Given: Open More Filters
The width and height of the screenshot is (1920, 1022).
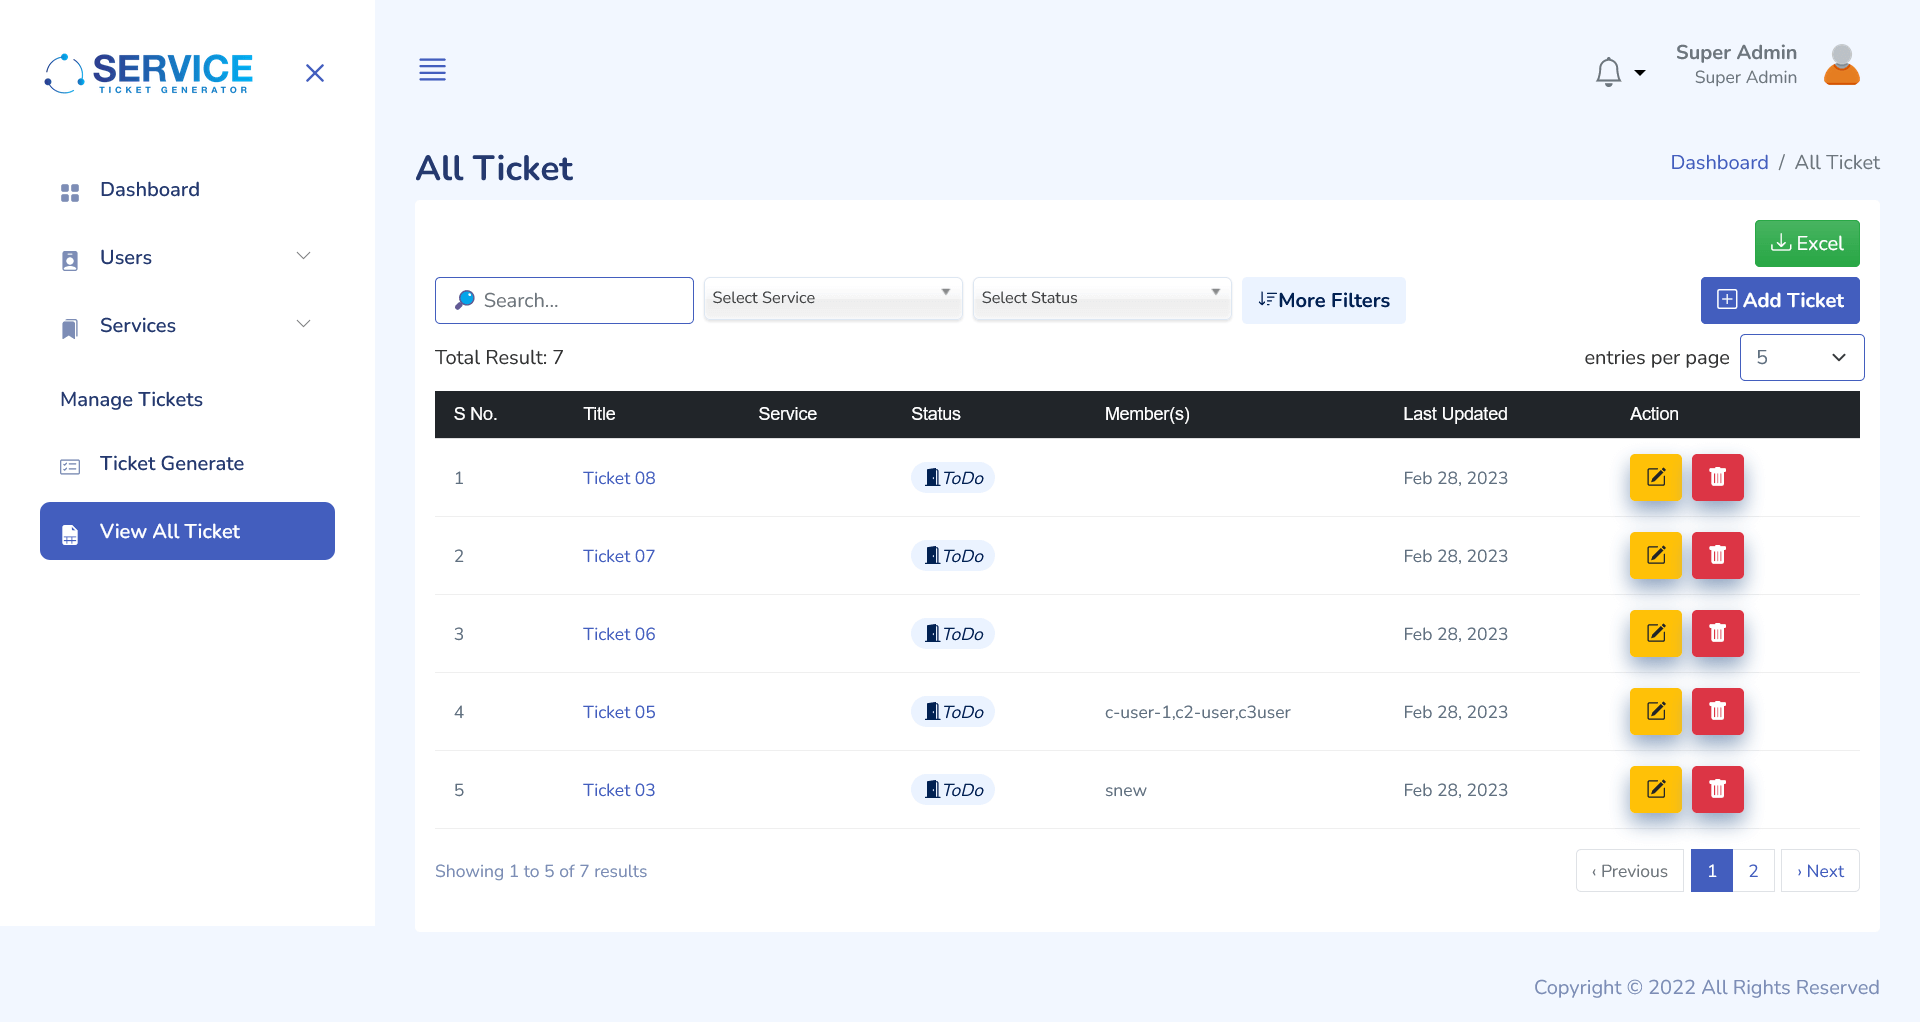Looking at the screenshot, I should pyautogui.click(x=1323, y=300).
